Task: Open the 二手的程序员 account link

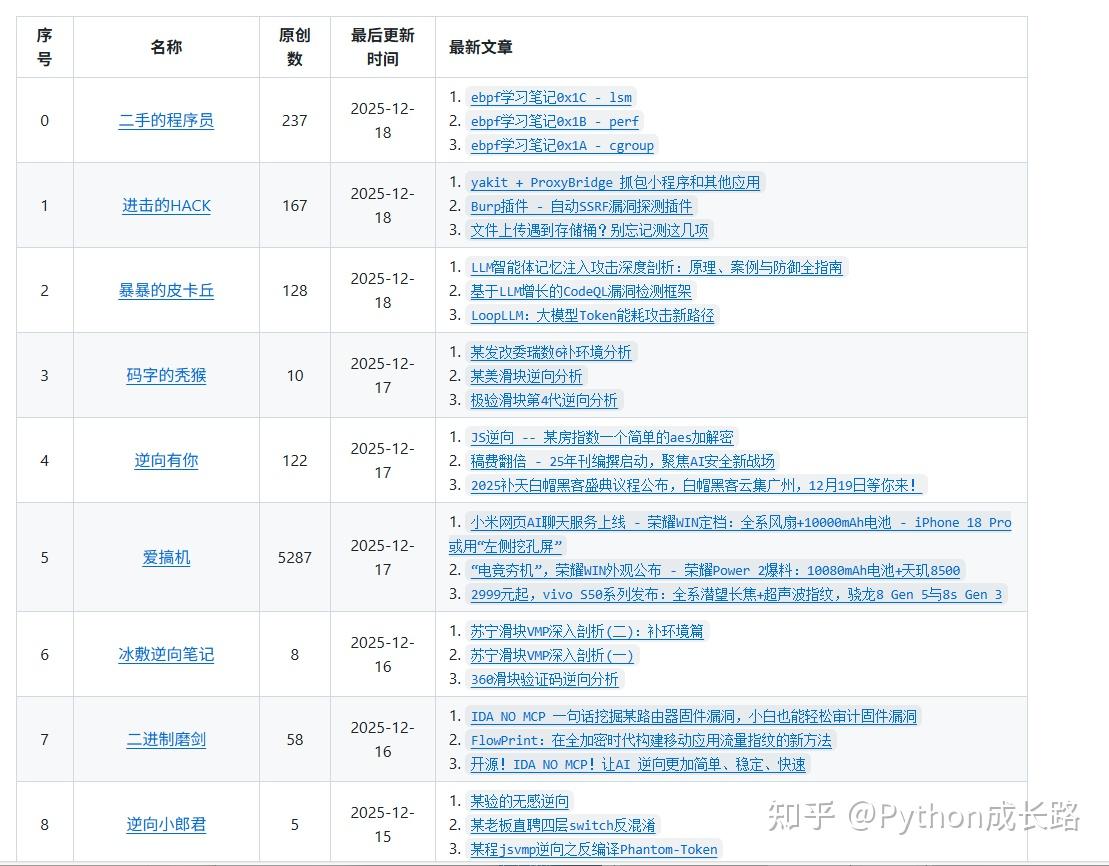Action: click(166, 121)
